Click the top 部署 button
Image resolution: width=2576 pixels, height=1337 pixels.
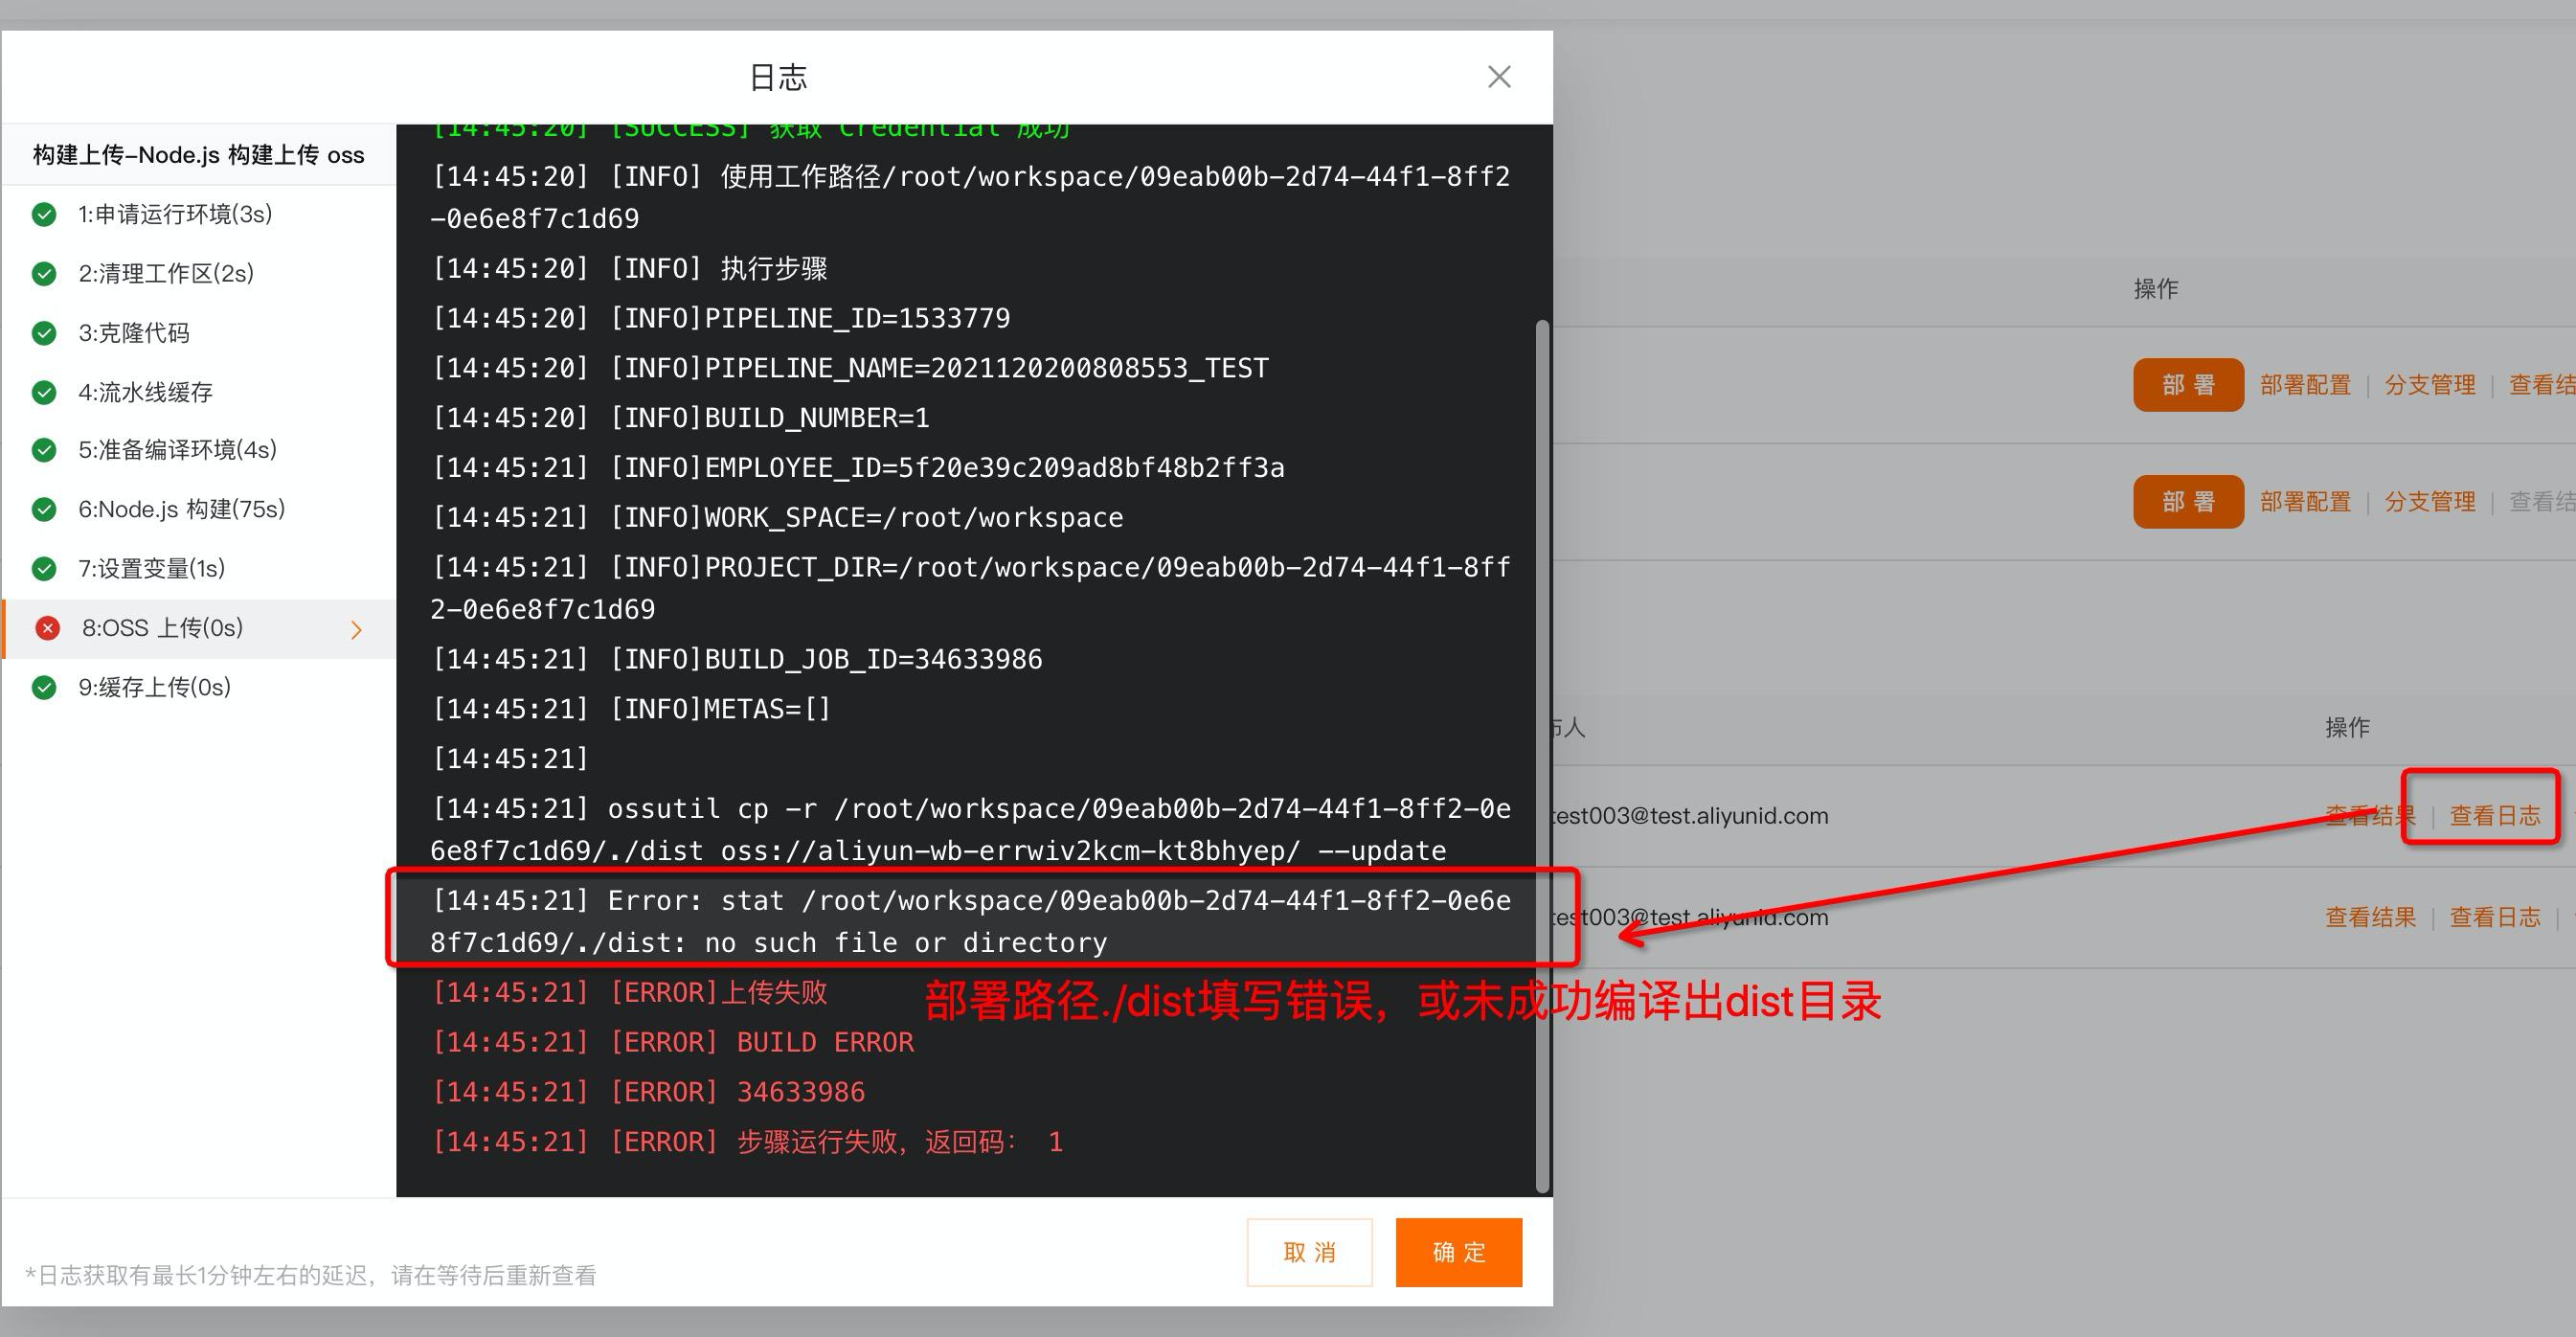[x=2188, y=384]
